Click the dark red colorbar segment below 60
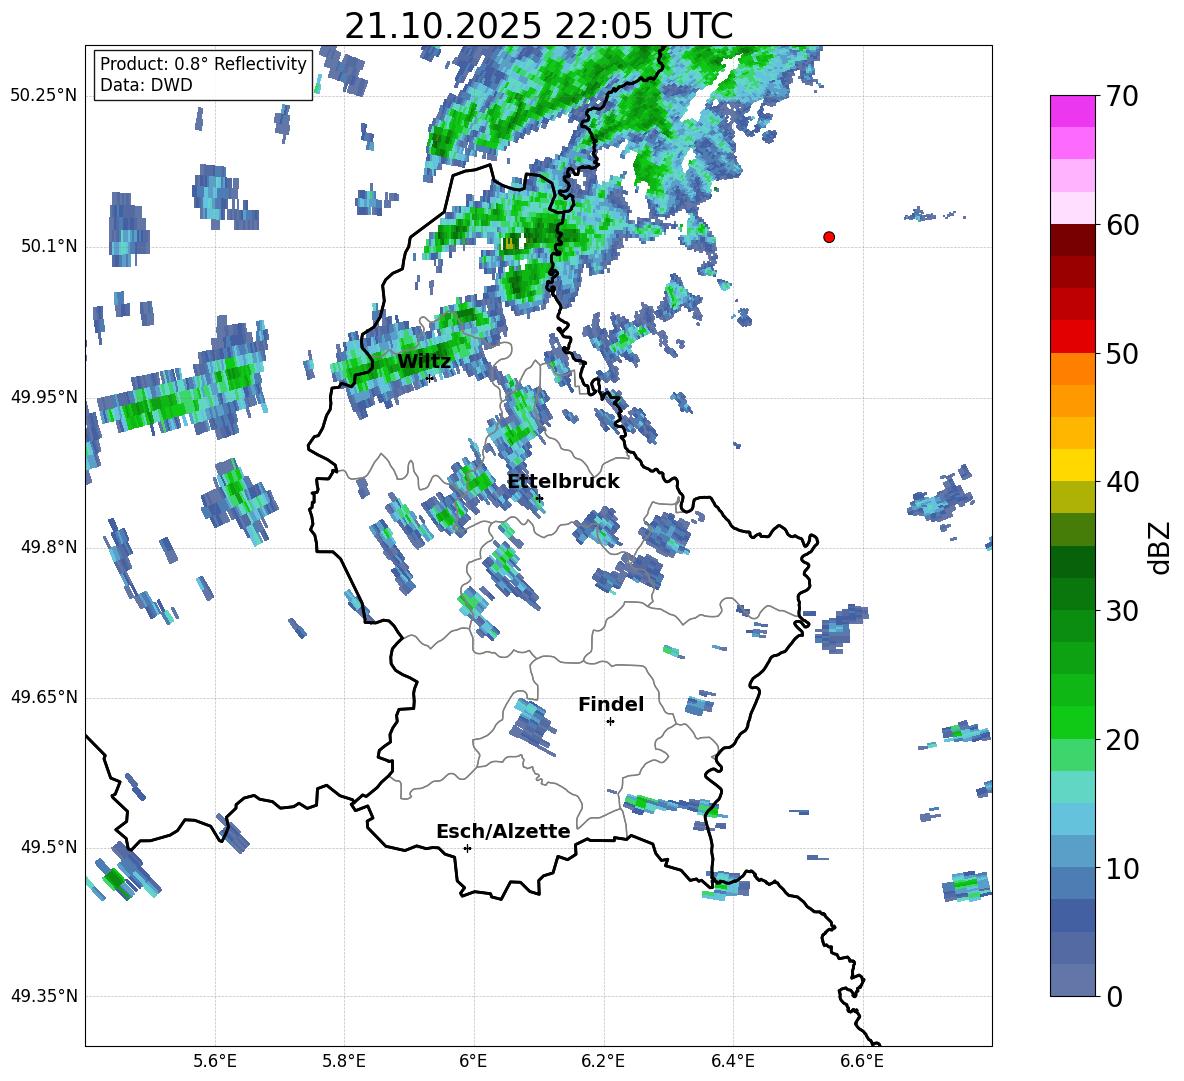1184x1081 pixels. point(1073,239)
